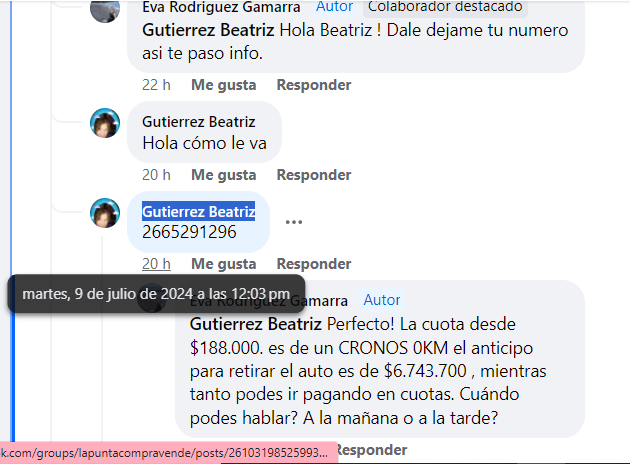This screenshot has width=630, height=464.
Task: Click the avatar next to the 2665291296 comment
Action: (105, 213)
